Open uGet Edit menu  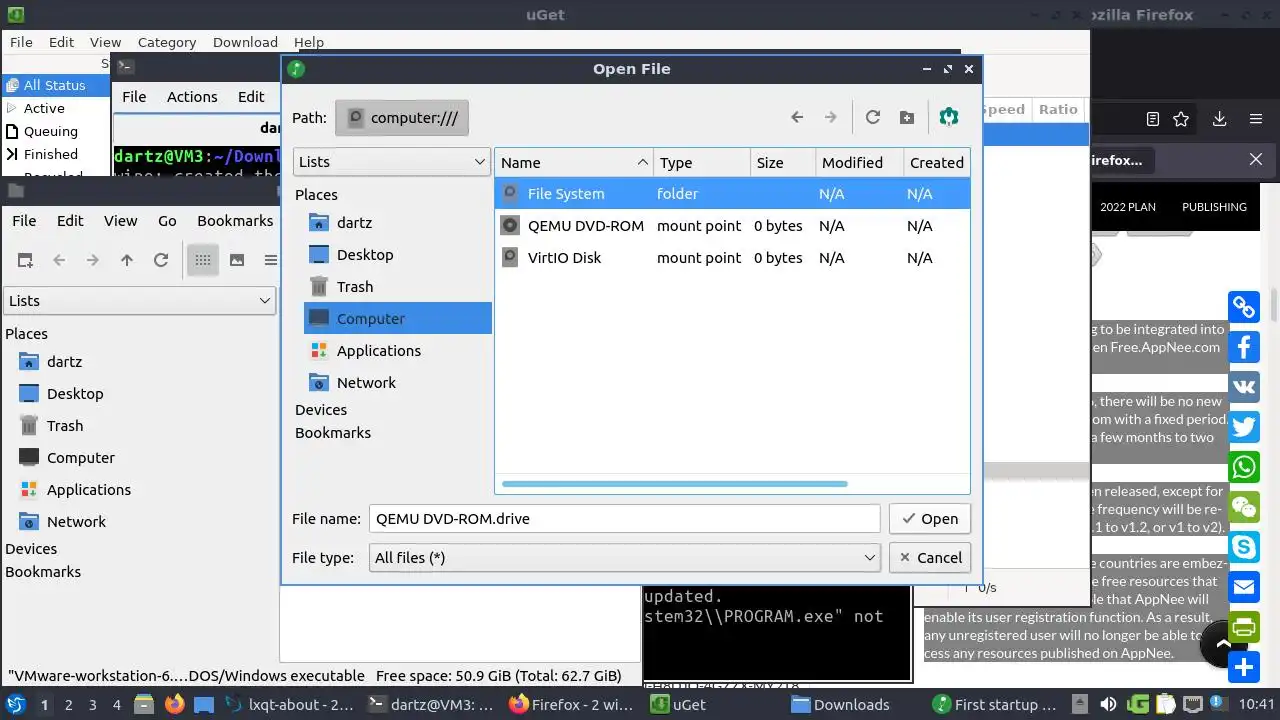point(61,42)
